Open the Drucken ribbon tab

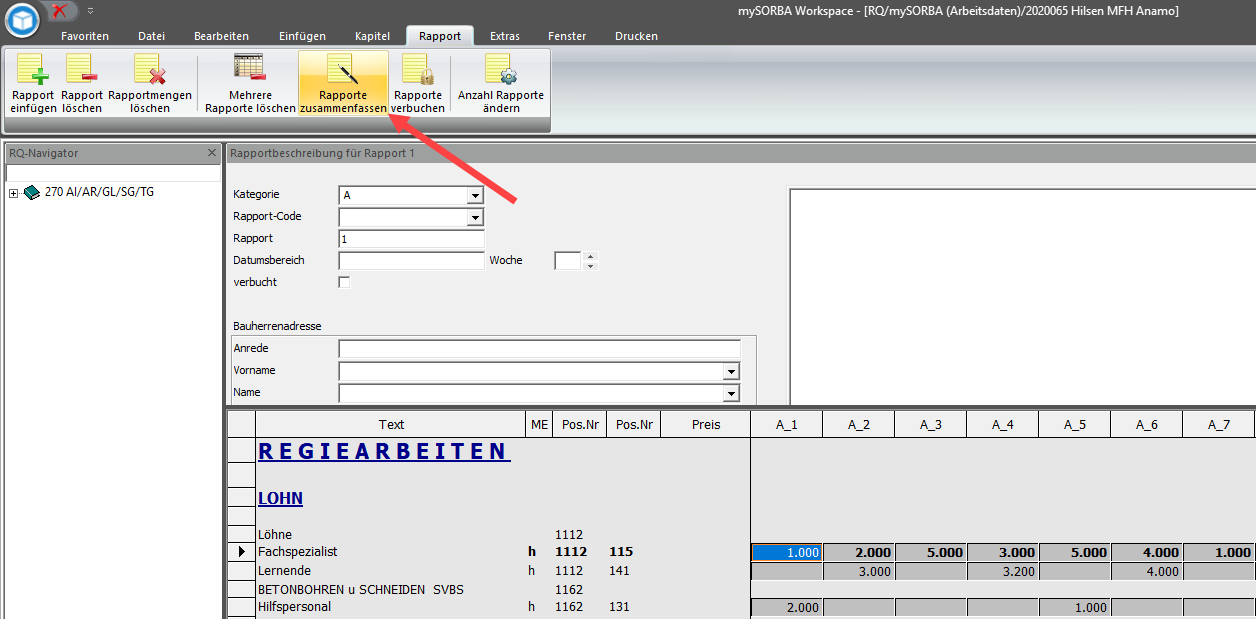(x=637, y=36)
